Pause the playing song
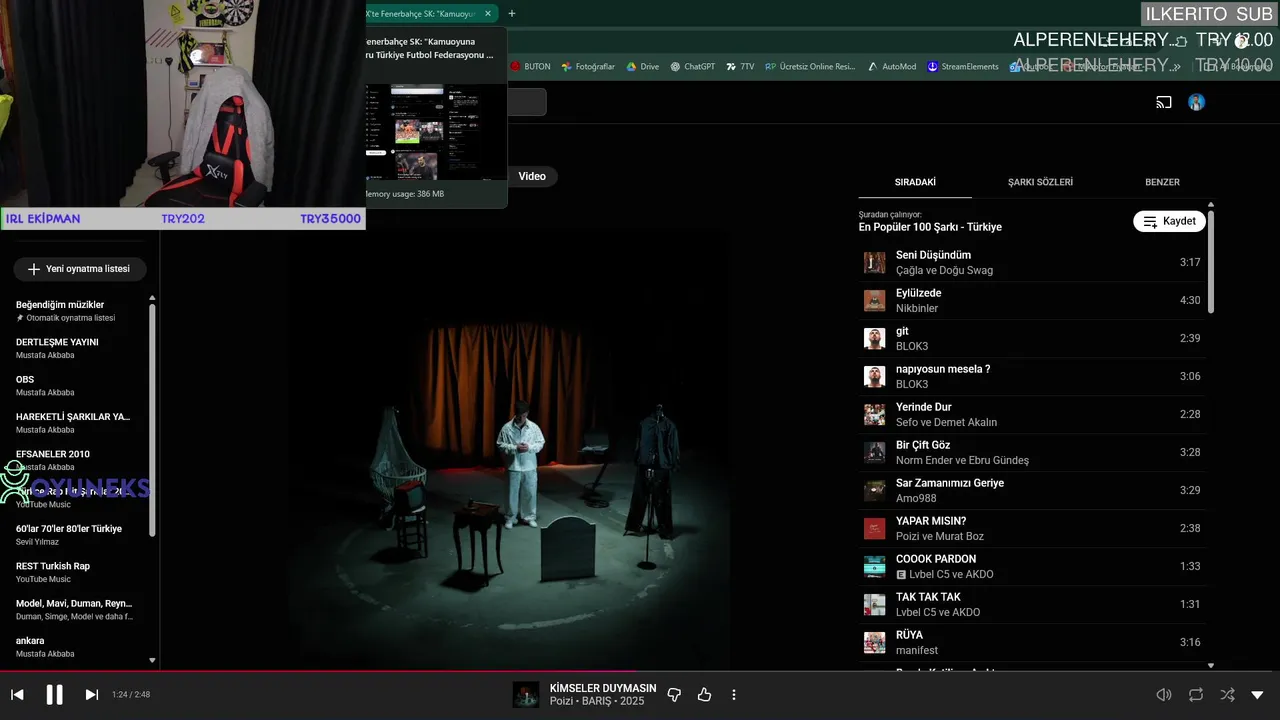This screenshot has width=1280, height=720. [x=54, y=694]
